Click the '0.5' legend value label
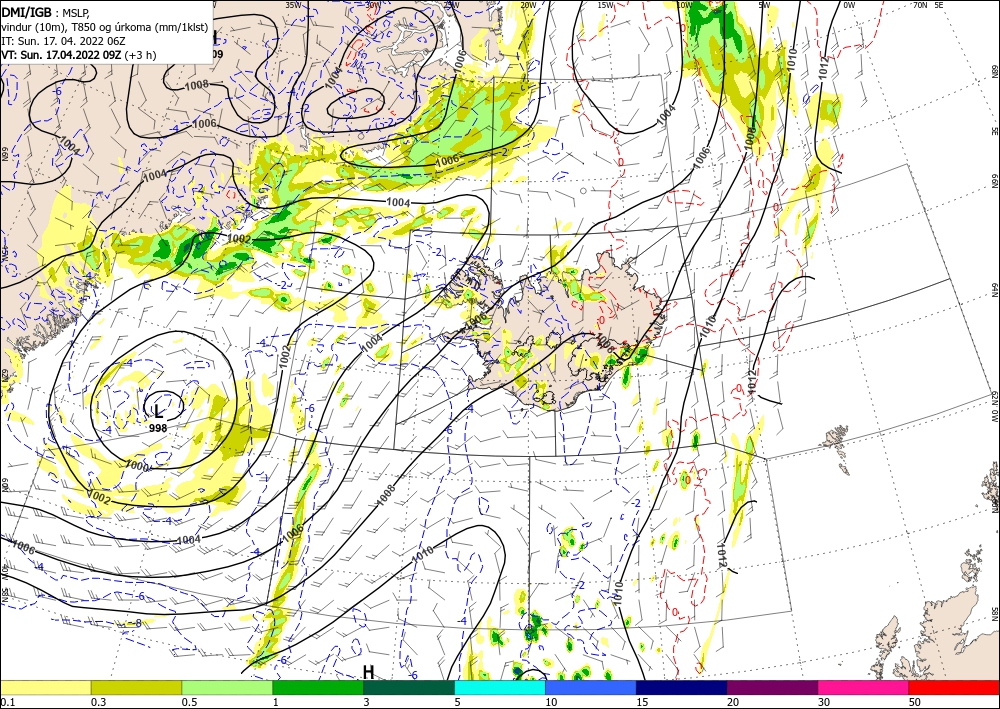The height and width of the screenshot is (709, 1000). [x=189, y=702]
